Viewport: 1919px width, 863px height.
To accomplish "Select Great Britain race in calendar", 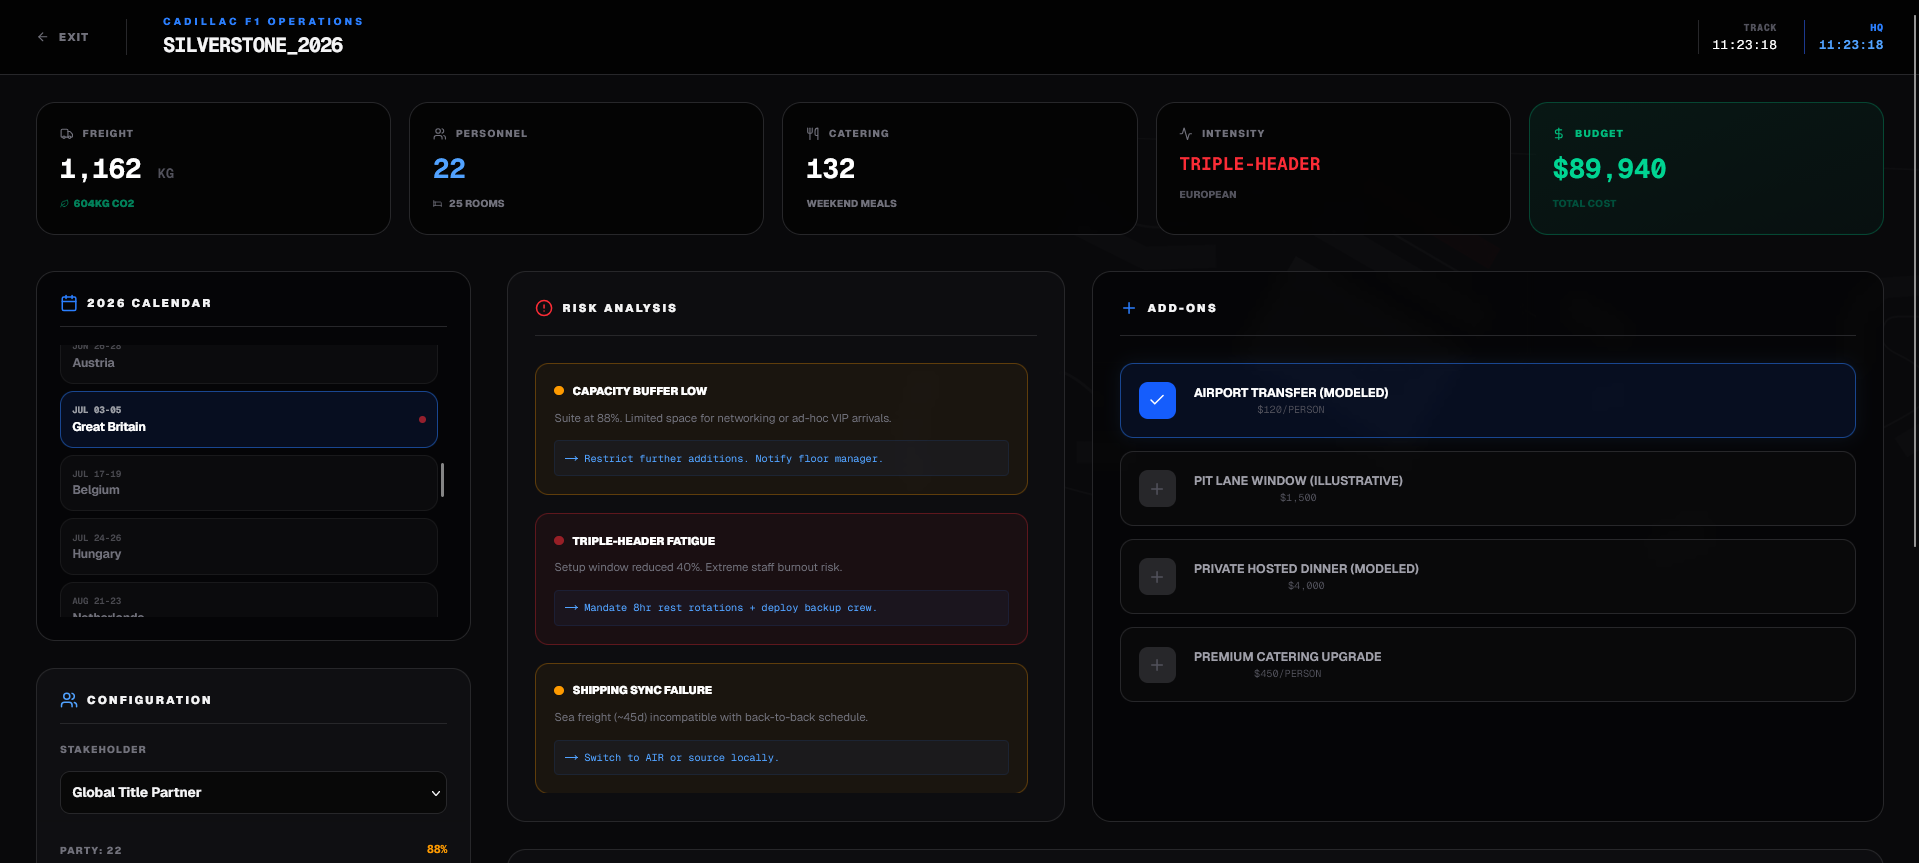I will tap(249, 419).
